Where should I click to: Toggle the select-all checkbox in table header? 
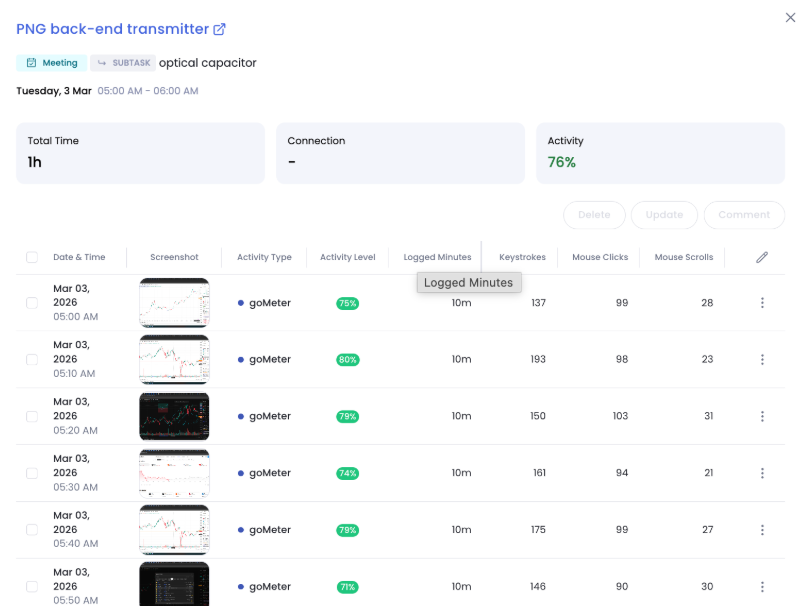pos(32,257)
